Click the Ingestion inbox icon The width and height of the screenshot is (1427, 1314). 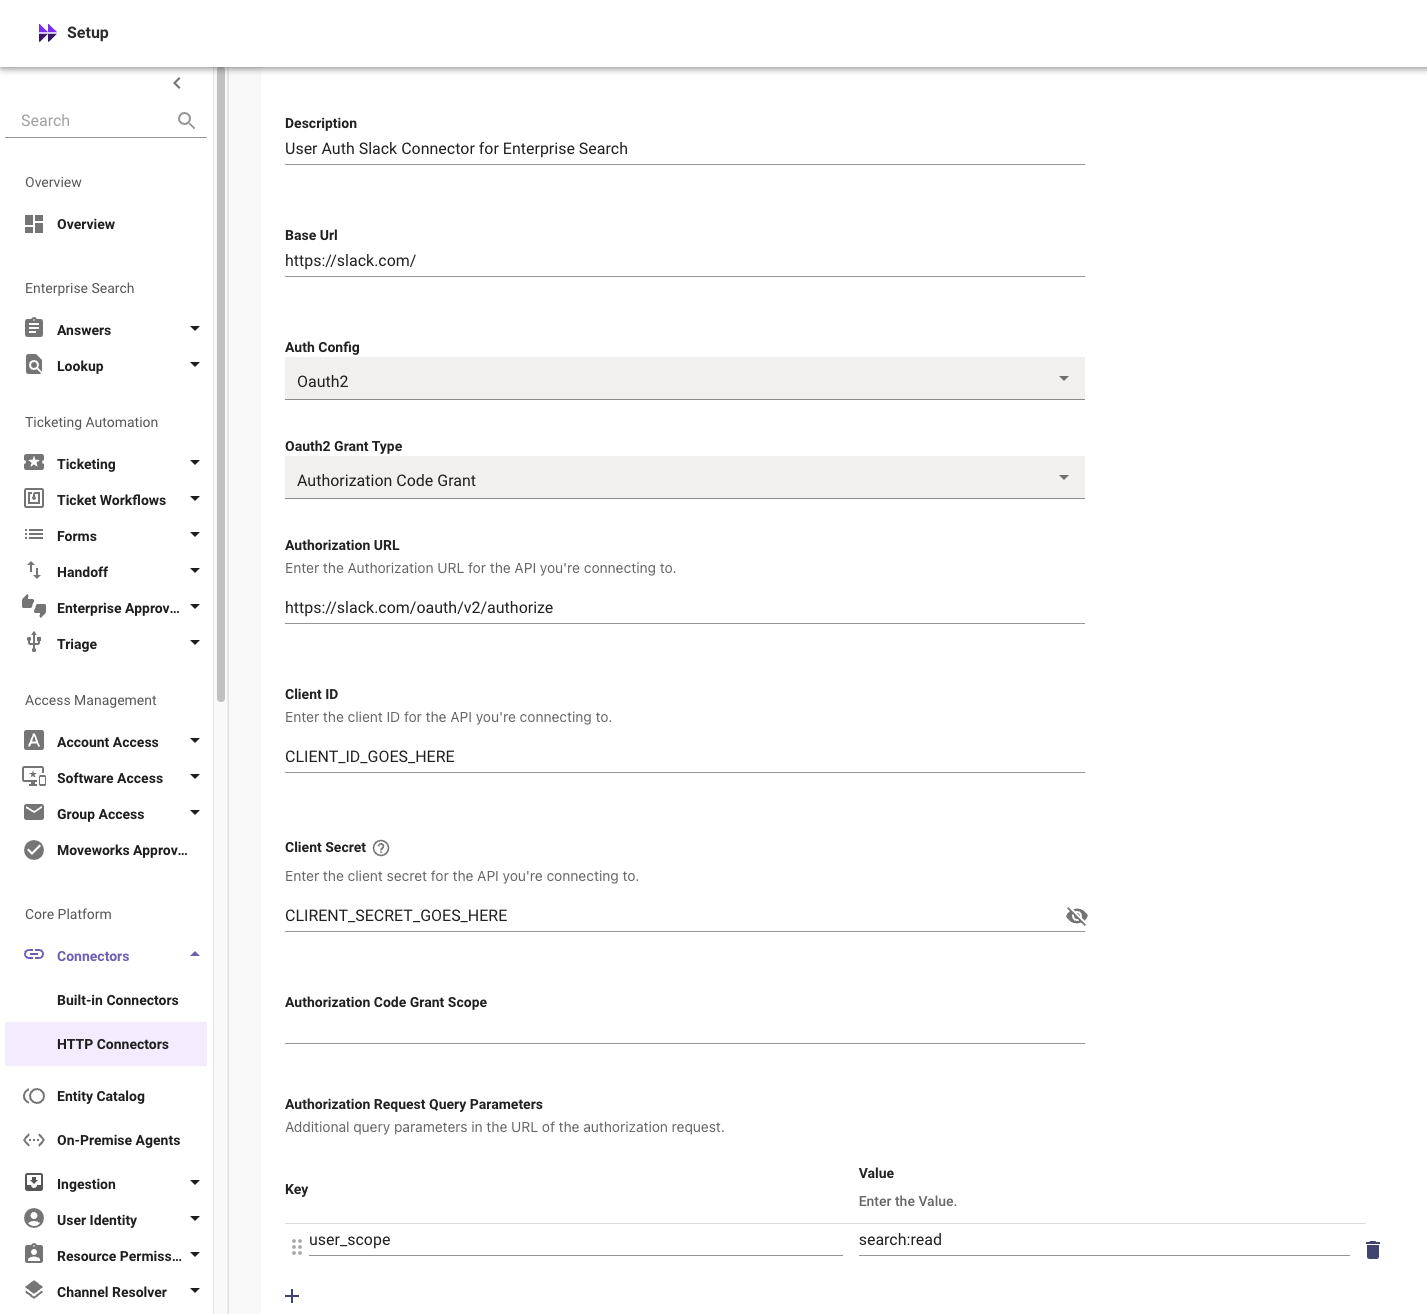pyautogui.click(x=34, y=1182)
